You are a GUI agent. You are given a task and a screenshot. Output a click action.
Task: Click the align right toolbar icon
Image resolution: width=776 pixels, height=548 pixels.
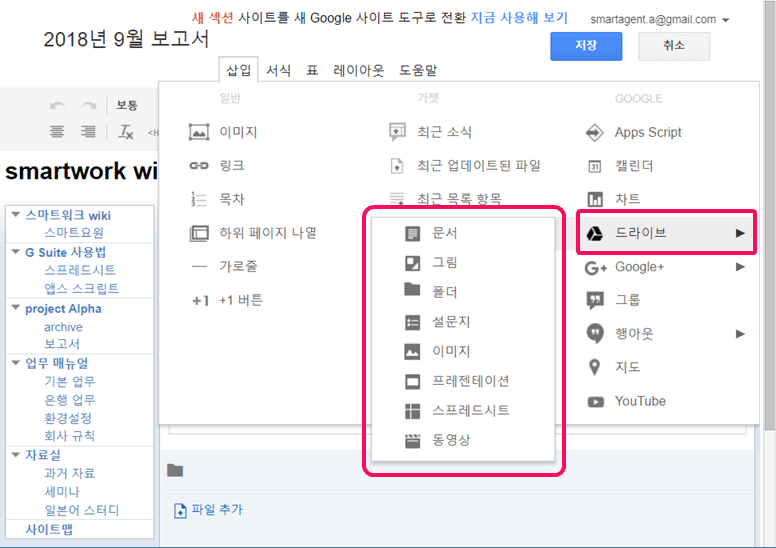(88, 132)
